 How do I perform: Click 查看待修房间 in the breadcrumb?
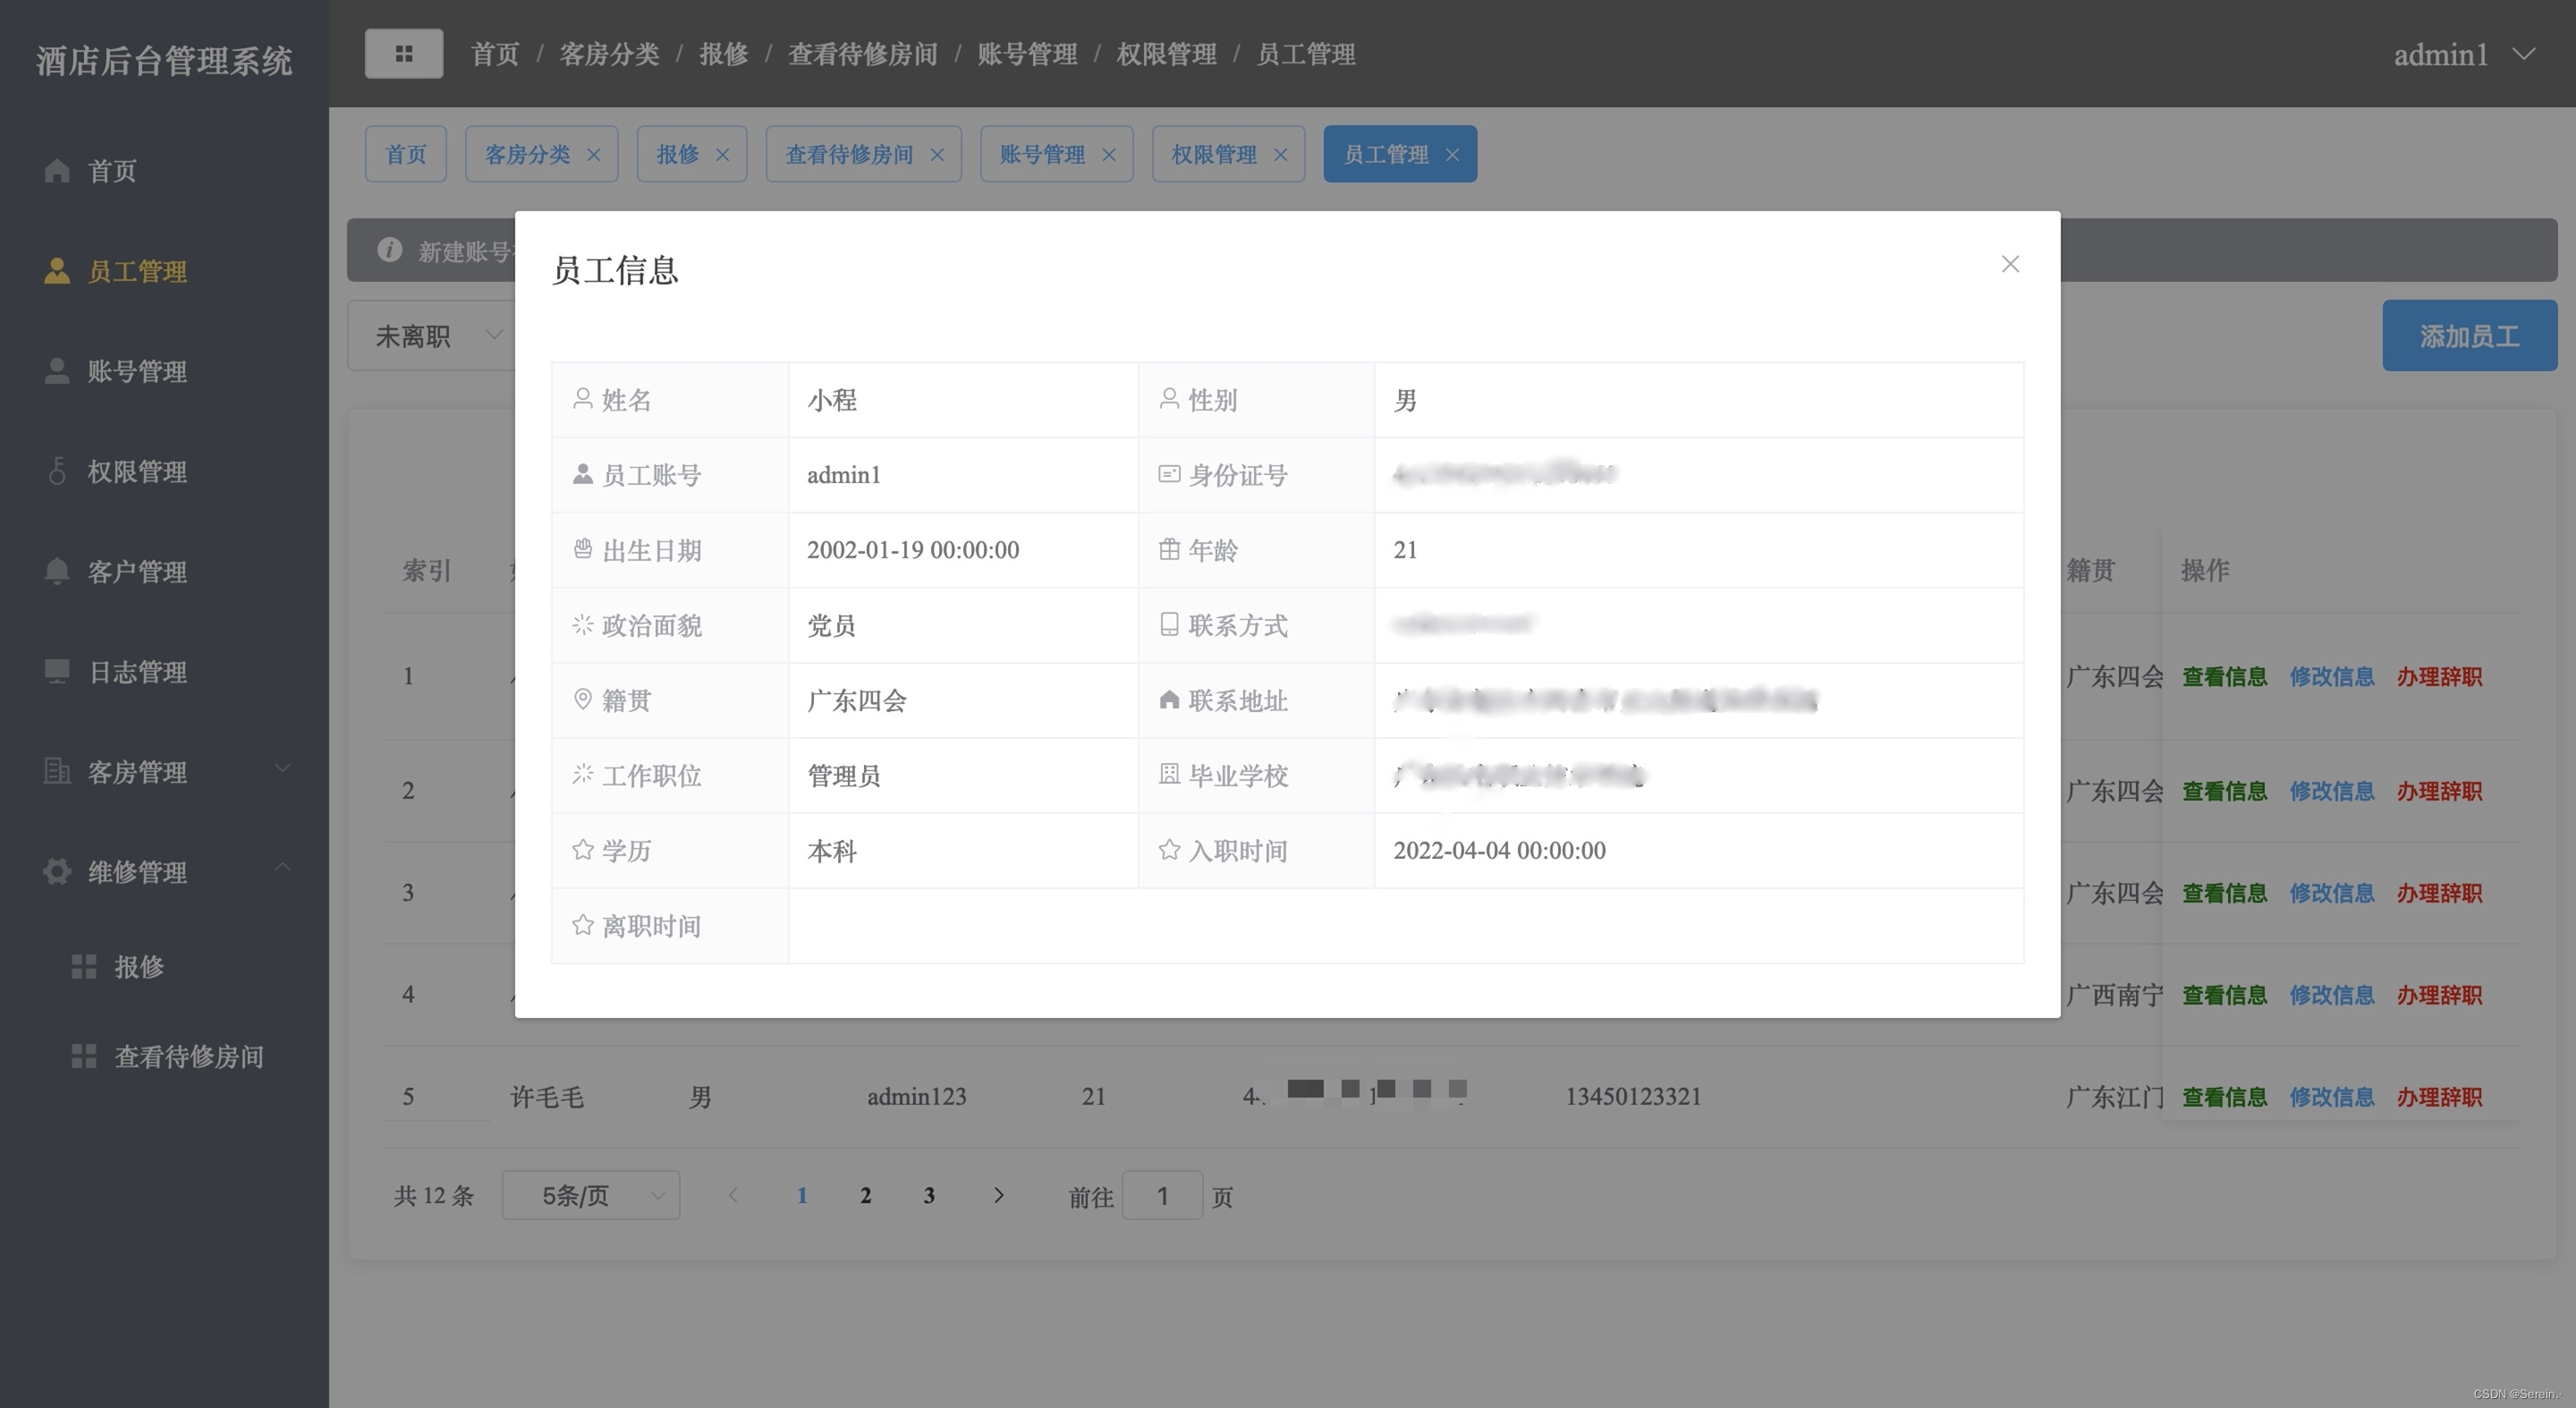pos(863,54)
